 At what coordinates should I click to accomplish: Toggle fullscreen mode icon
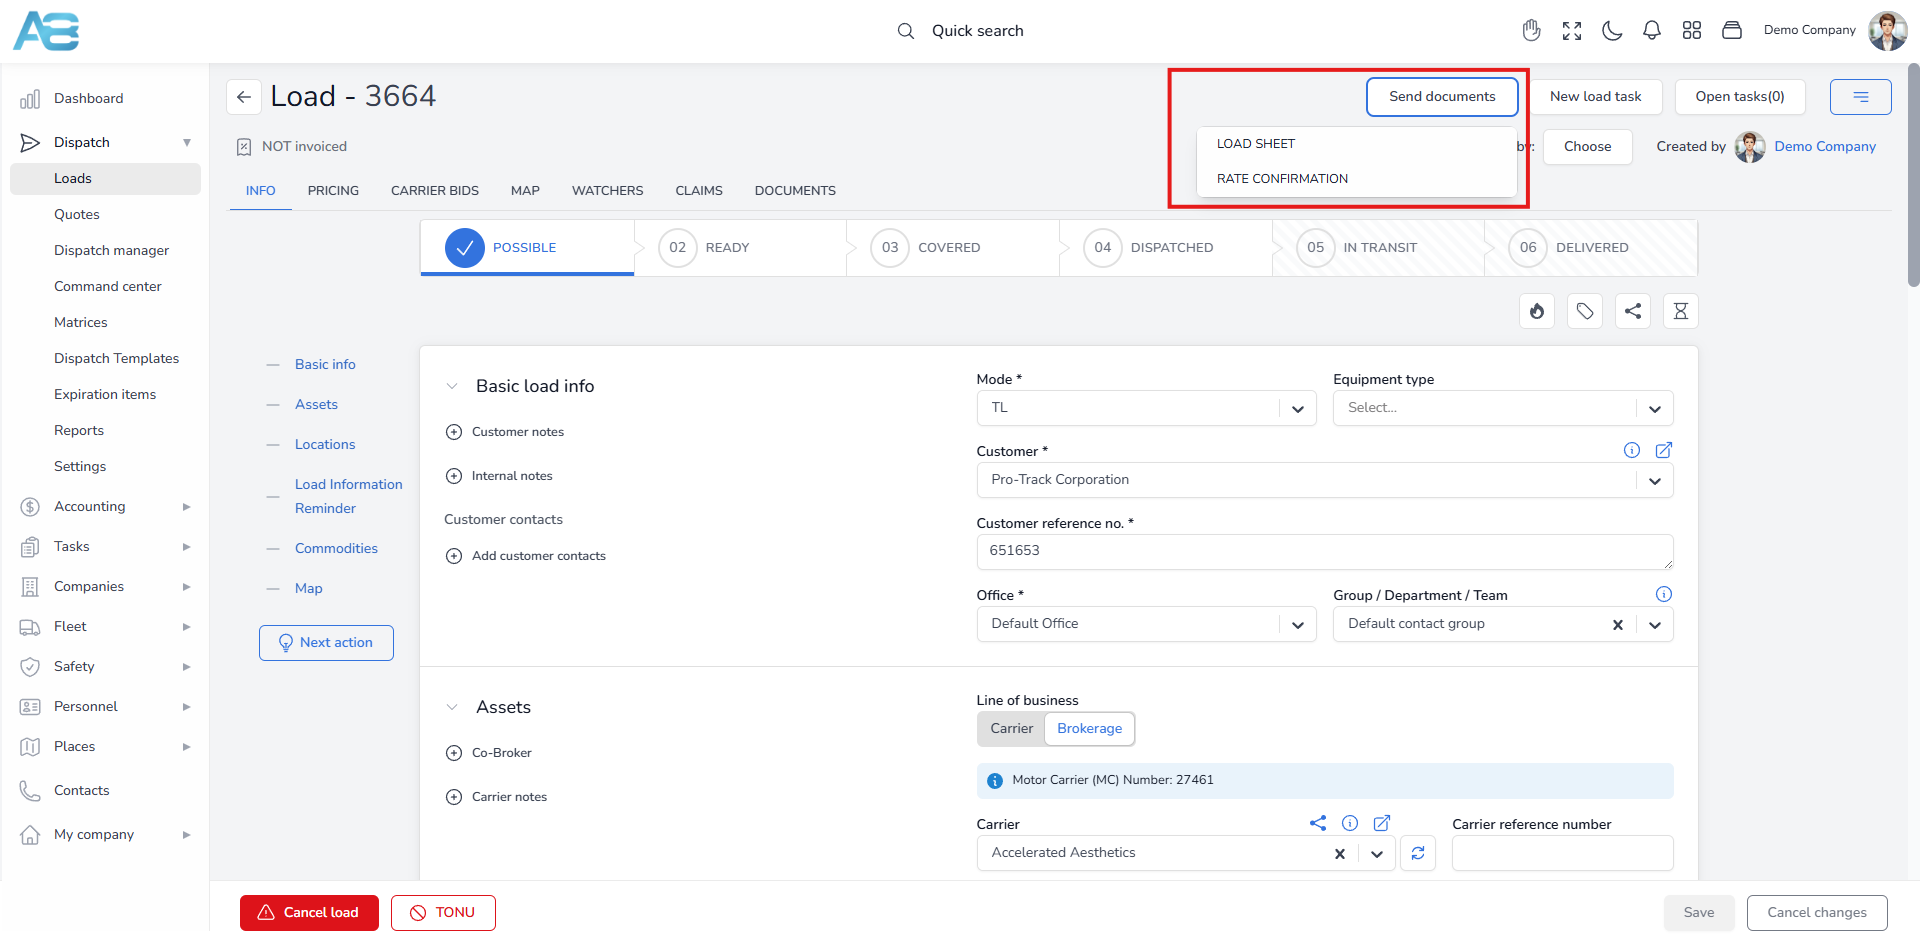(1572, 31)
